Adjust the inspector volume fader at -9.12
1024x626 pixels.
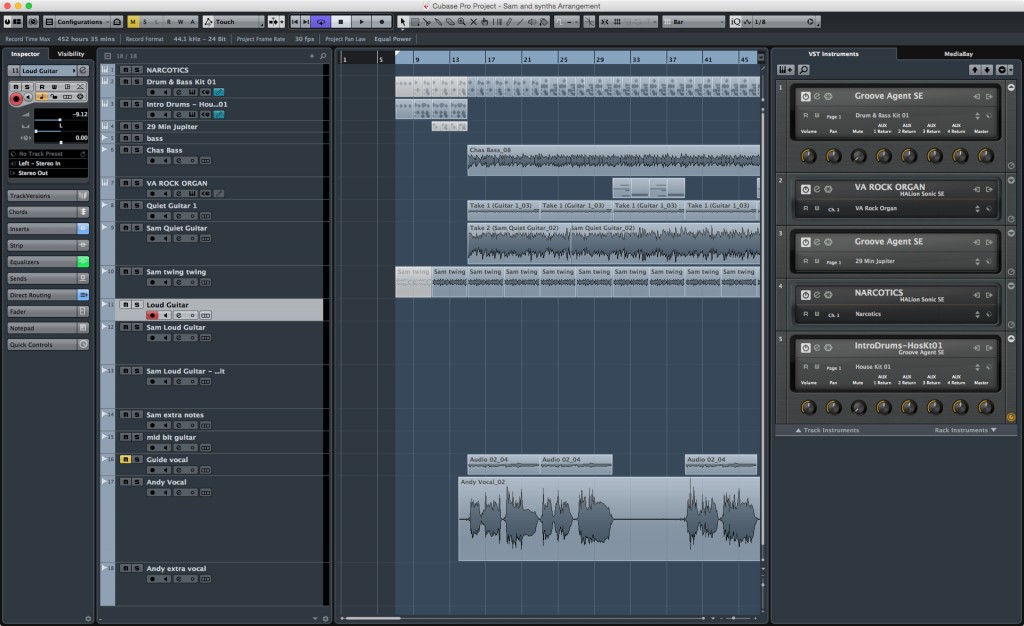click(x=61, y=119)
